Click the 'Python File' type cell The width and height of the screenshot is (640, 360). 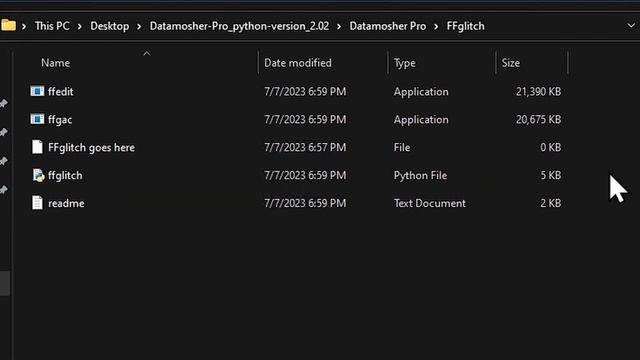420,176
